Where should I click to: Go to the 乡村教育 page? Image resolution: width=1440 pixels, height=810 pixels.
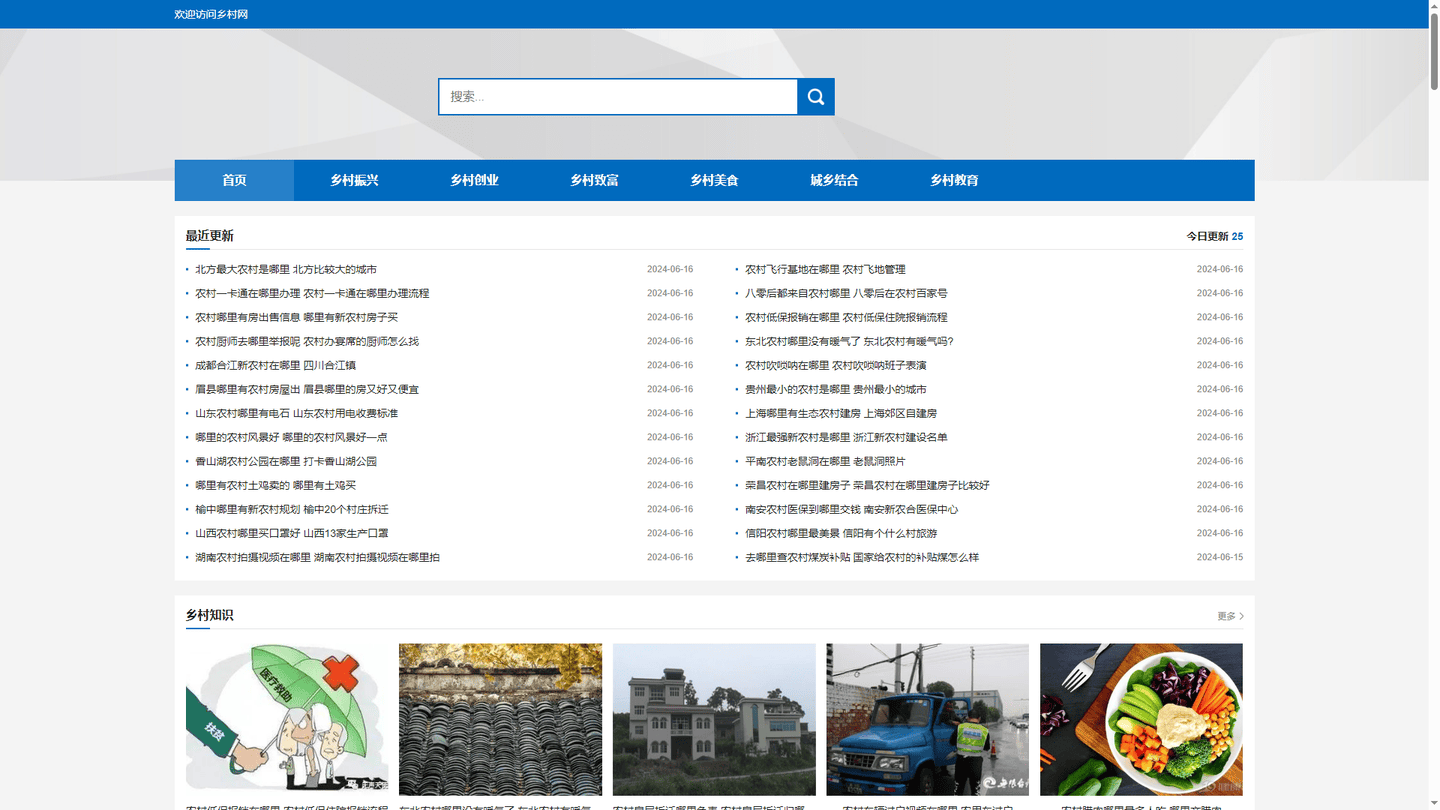(954, 181)
